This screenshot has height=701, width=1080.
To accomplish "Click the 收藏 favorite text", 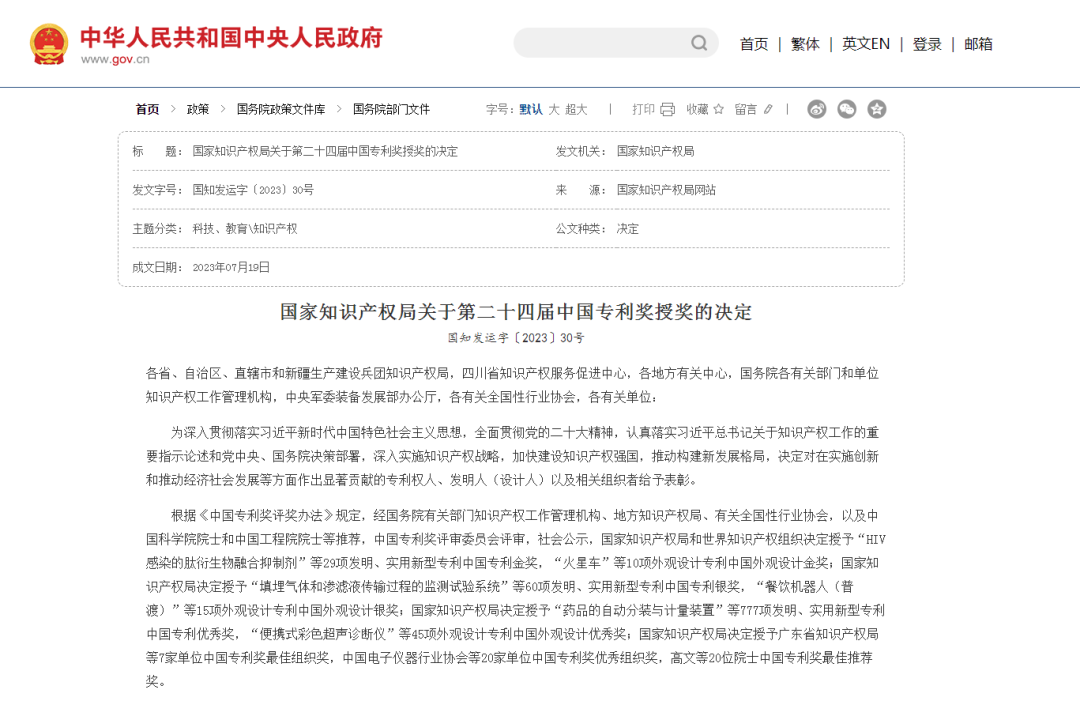I will click(x=697, y=109).
